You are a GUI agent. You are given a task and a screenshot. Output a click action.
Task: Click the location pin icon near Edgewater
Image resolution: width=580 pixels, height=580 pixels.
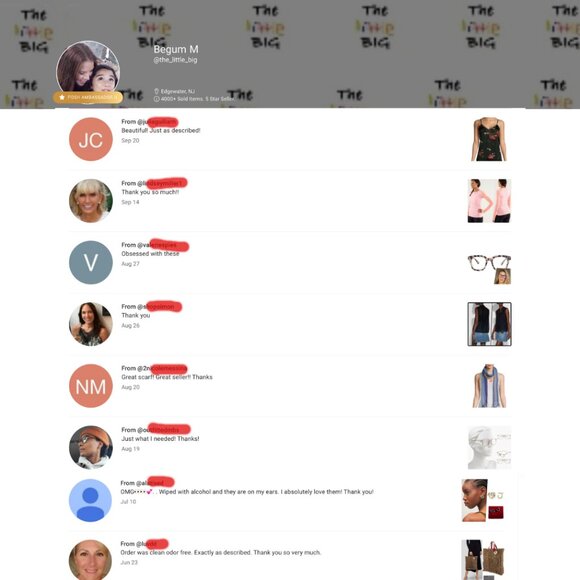(x=156, y=91)
